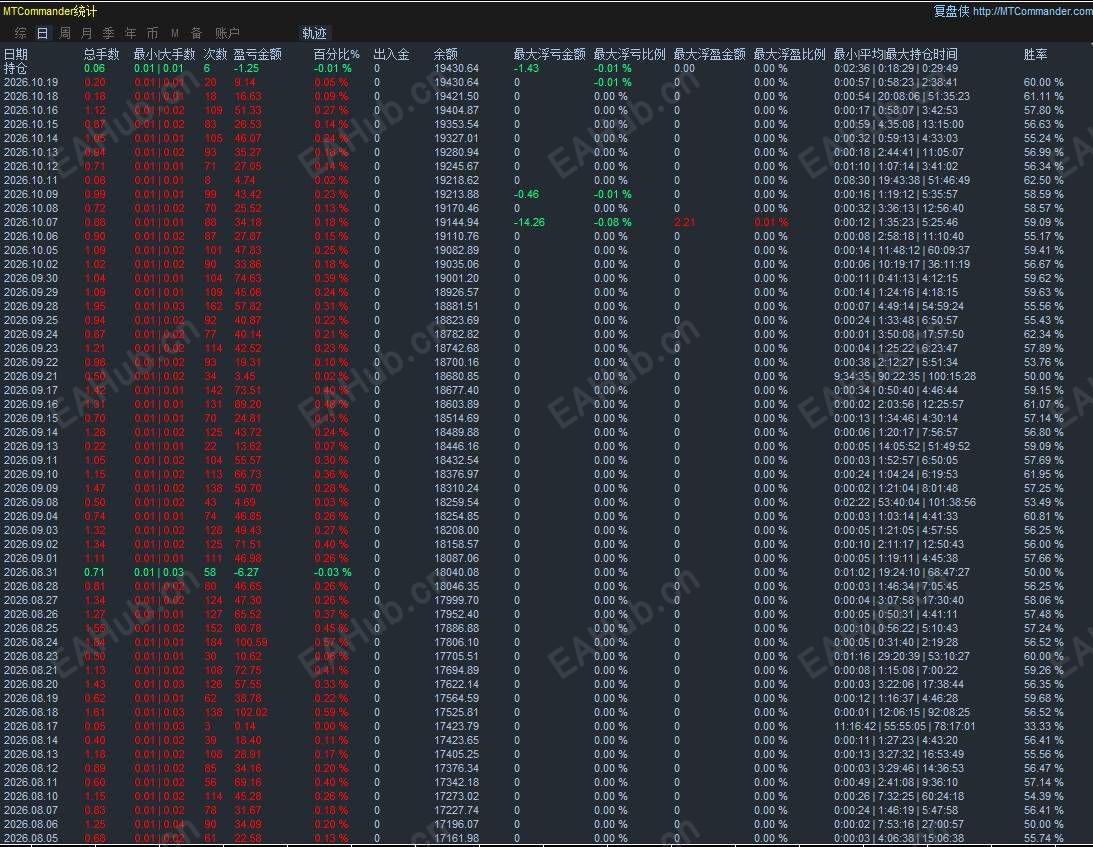Image resolution: width=1093 pixels, height=847 pixels.
Task: Select the 持仓 row label
Action: [x=16, y=68]
